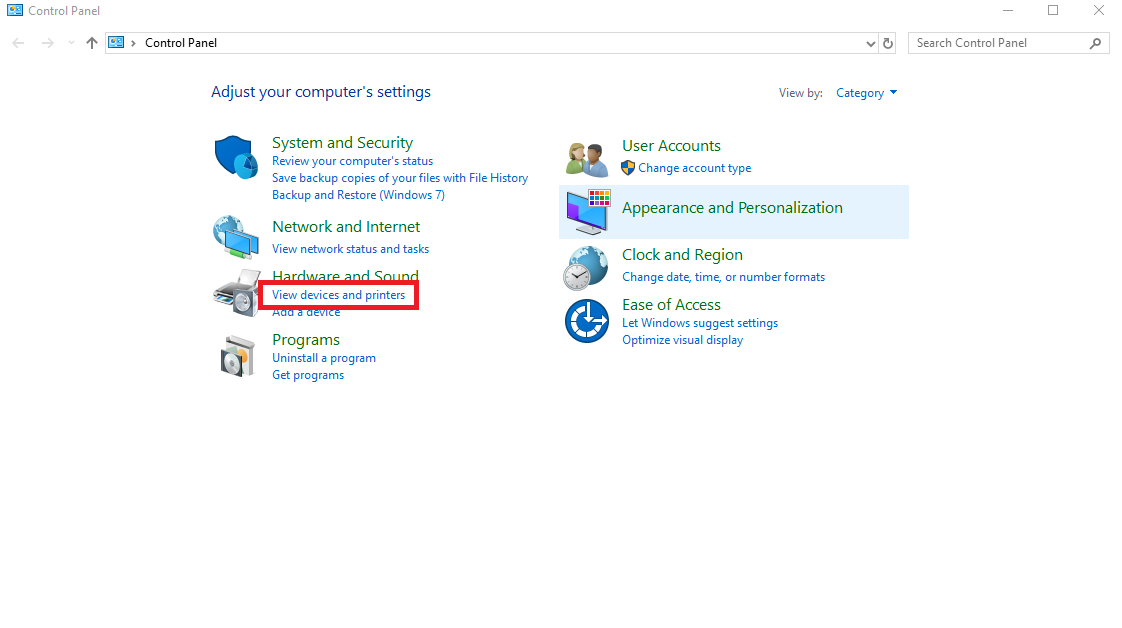The image size is (1122, 628).
Task: Open User Accounts category
Action: coord(671,146)
